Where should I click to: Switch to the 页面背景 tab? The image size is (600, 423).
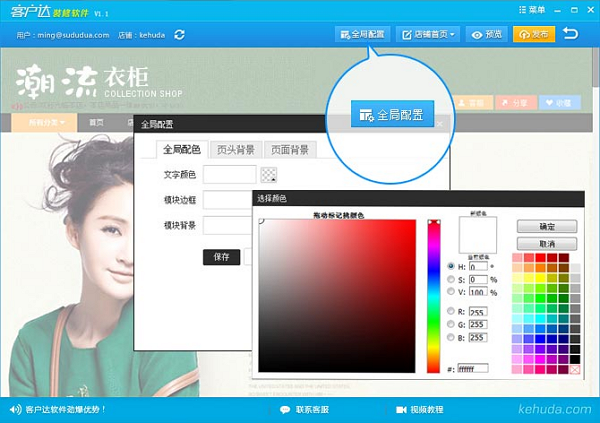point(290,150)
